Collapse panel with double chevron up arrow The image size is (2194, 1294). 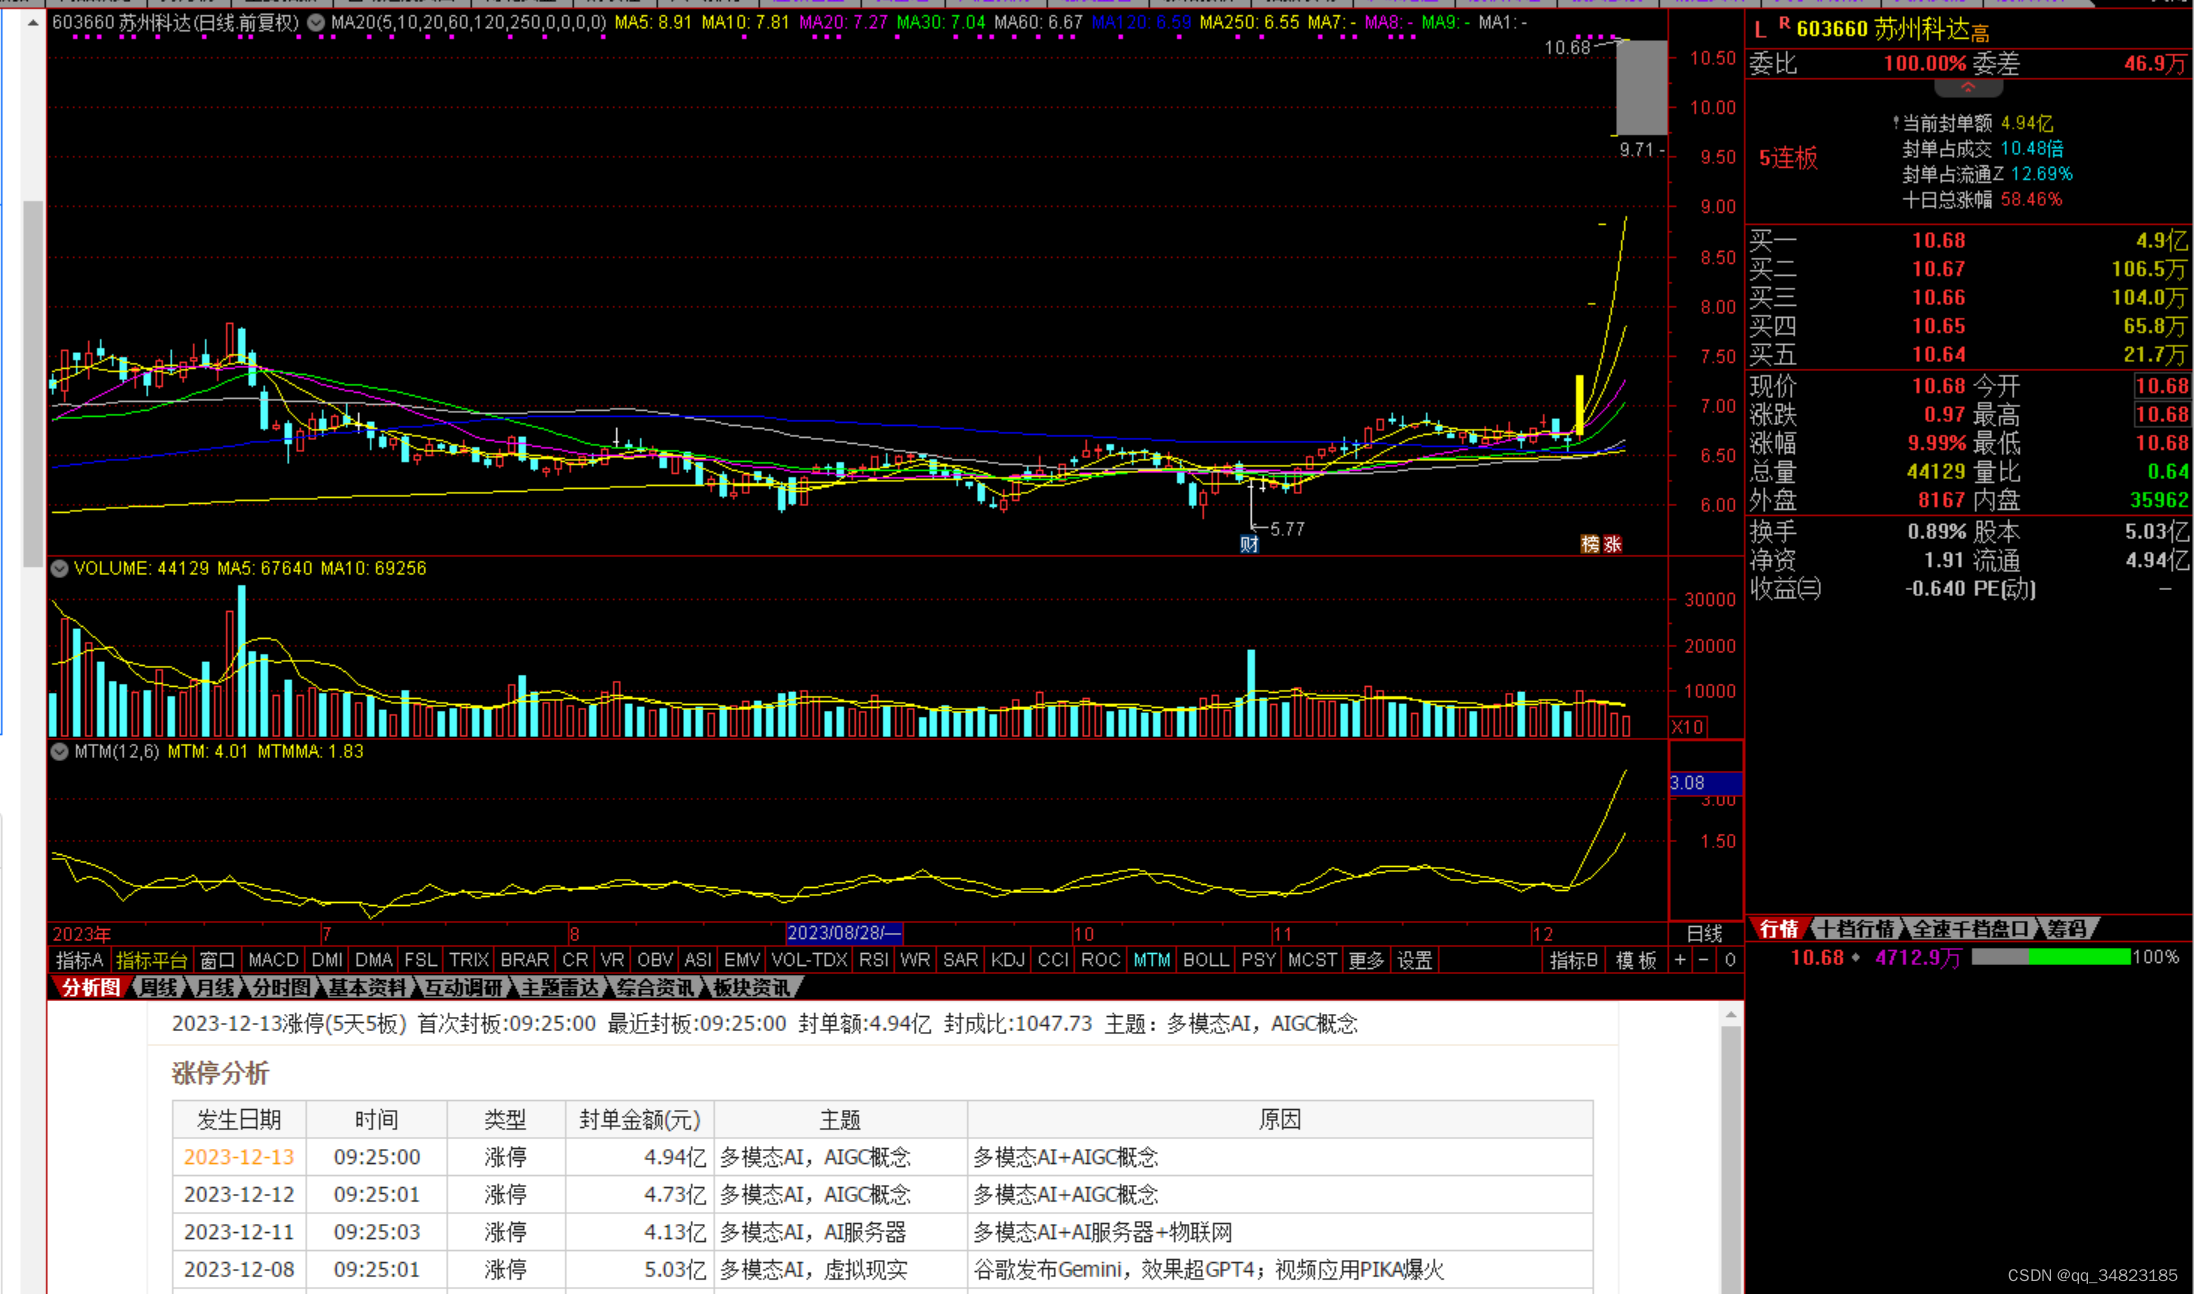click(x=1967, y=88)
